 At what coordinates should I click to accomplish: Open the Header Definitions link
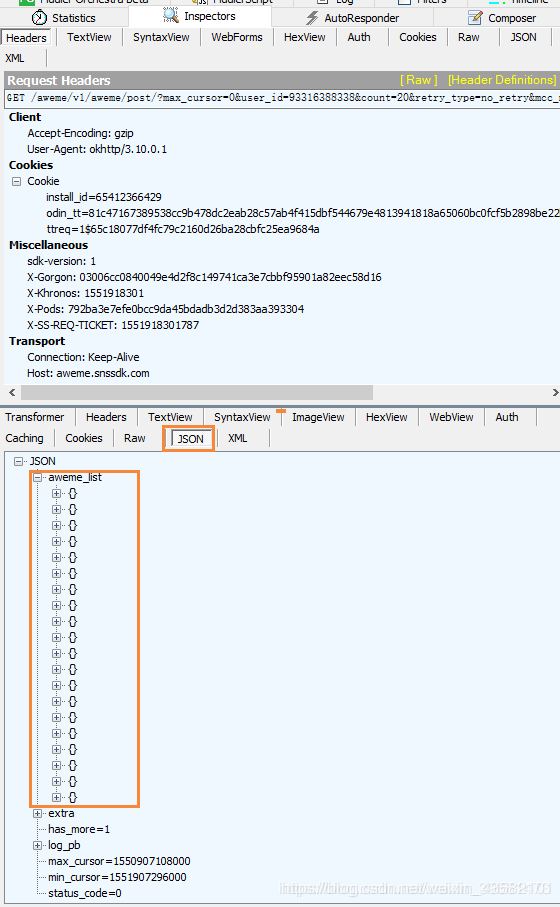502,80
